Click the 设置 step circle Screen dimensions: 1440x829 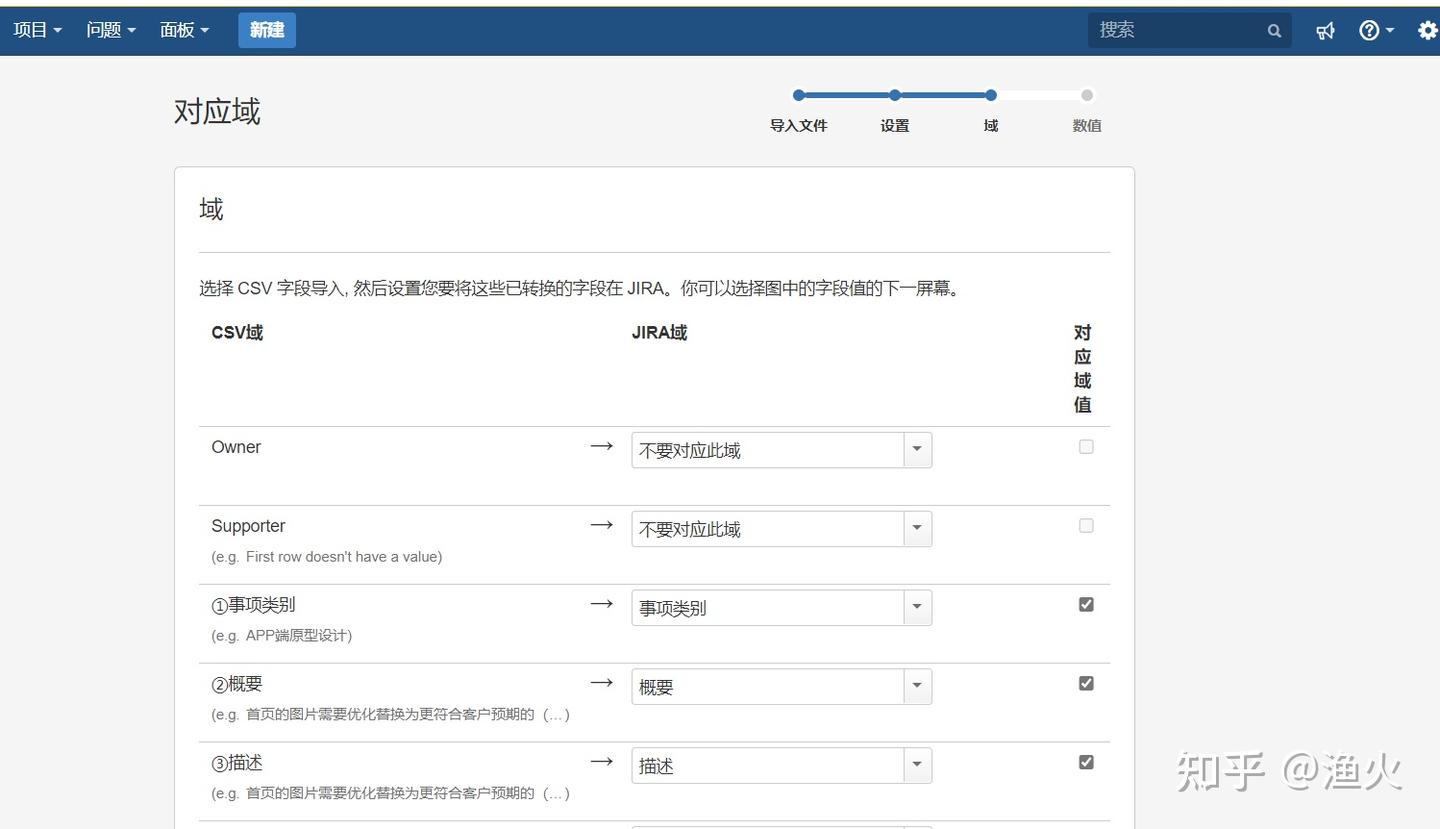click(894, 96)
